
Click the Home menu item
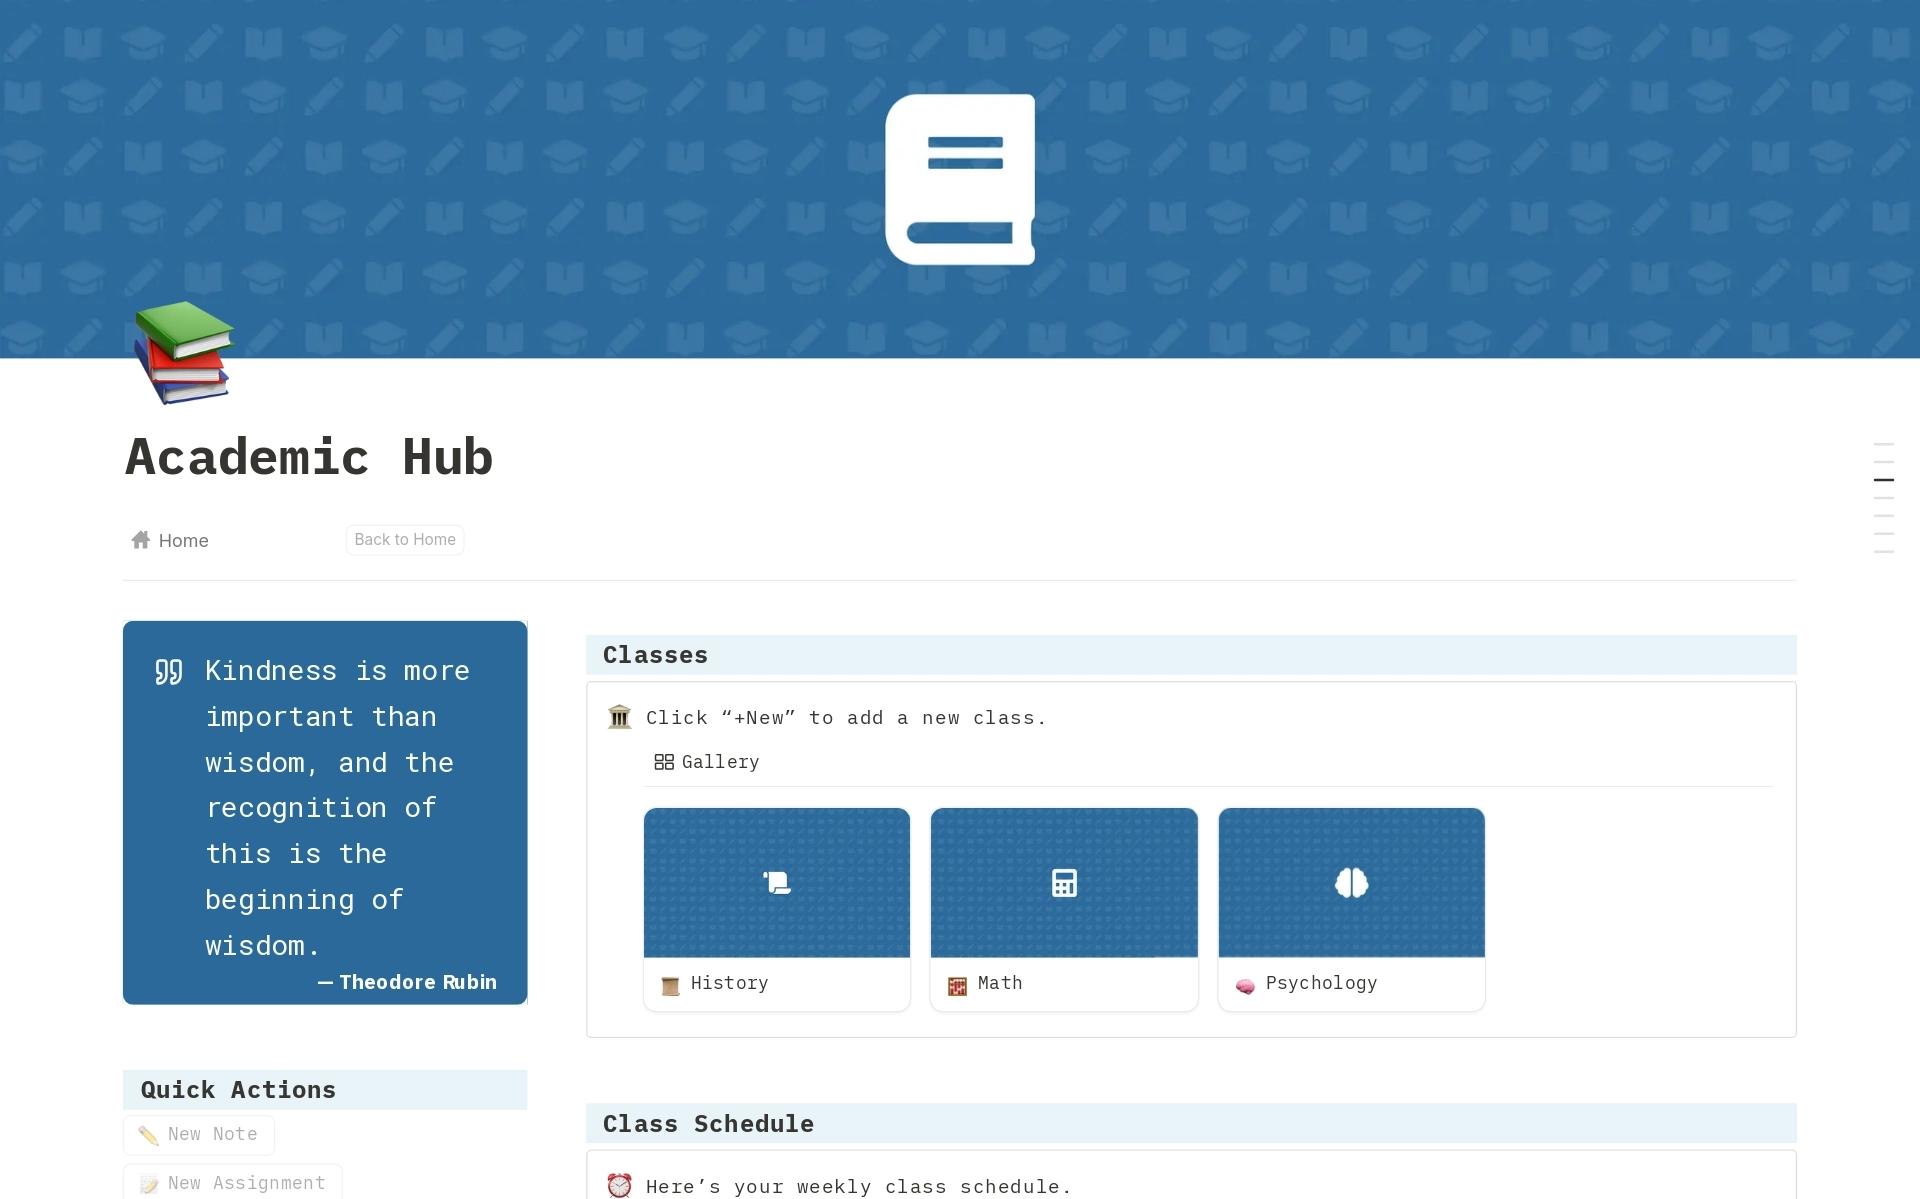[169, 540]
